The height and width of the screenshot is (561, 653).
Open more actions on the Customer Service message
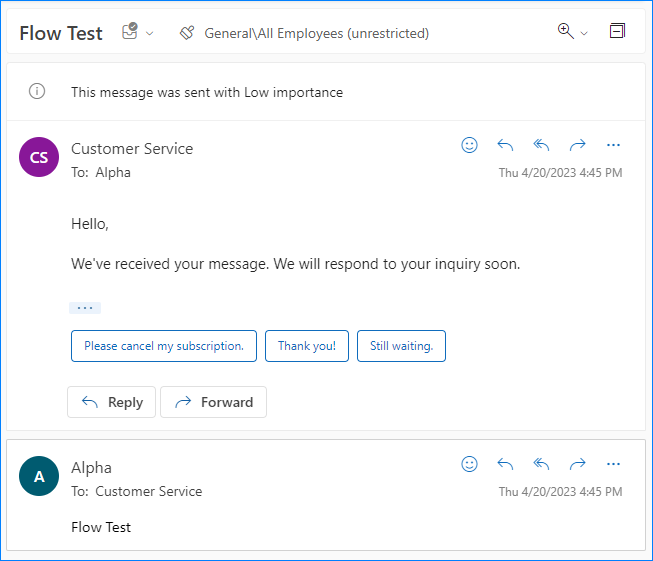613,145
